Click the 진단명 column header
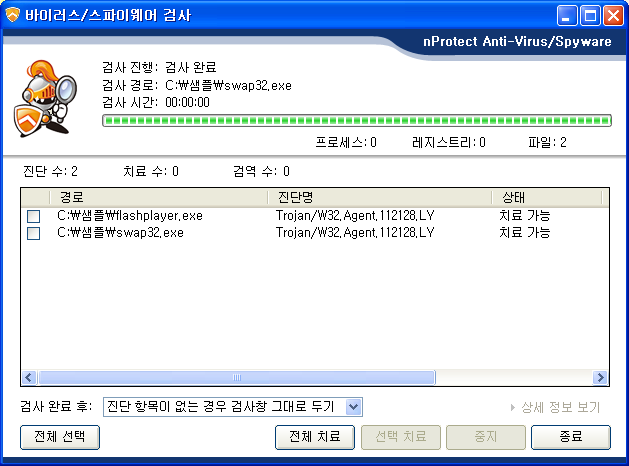 click(380, 197)
